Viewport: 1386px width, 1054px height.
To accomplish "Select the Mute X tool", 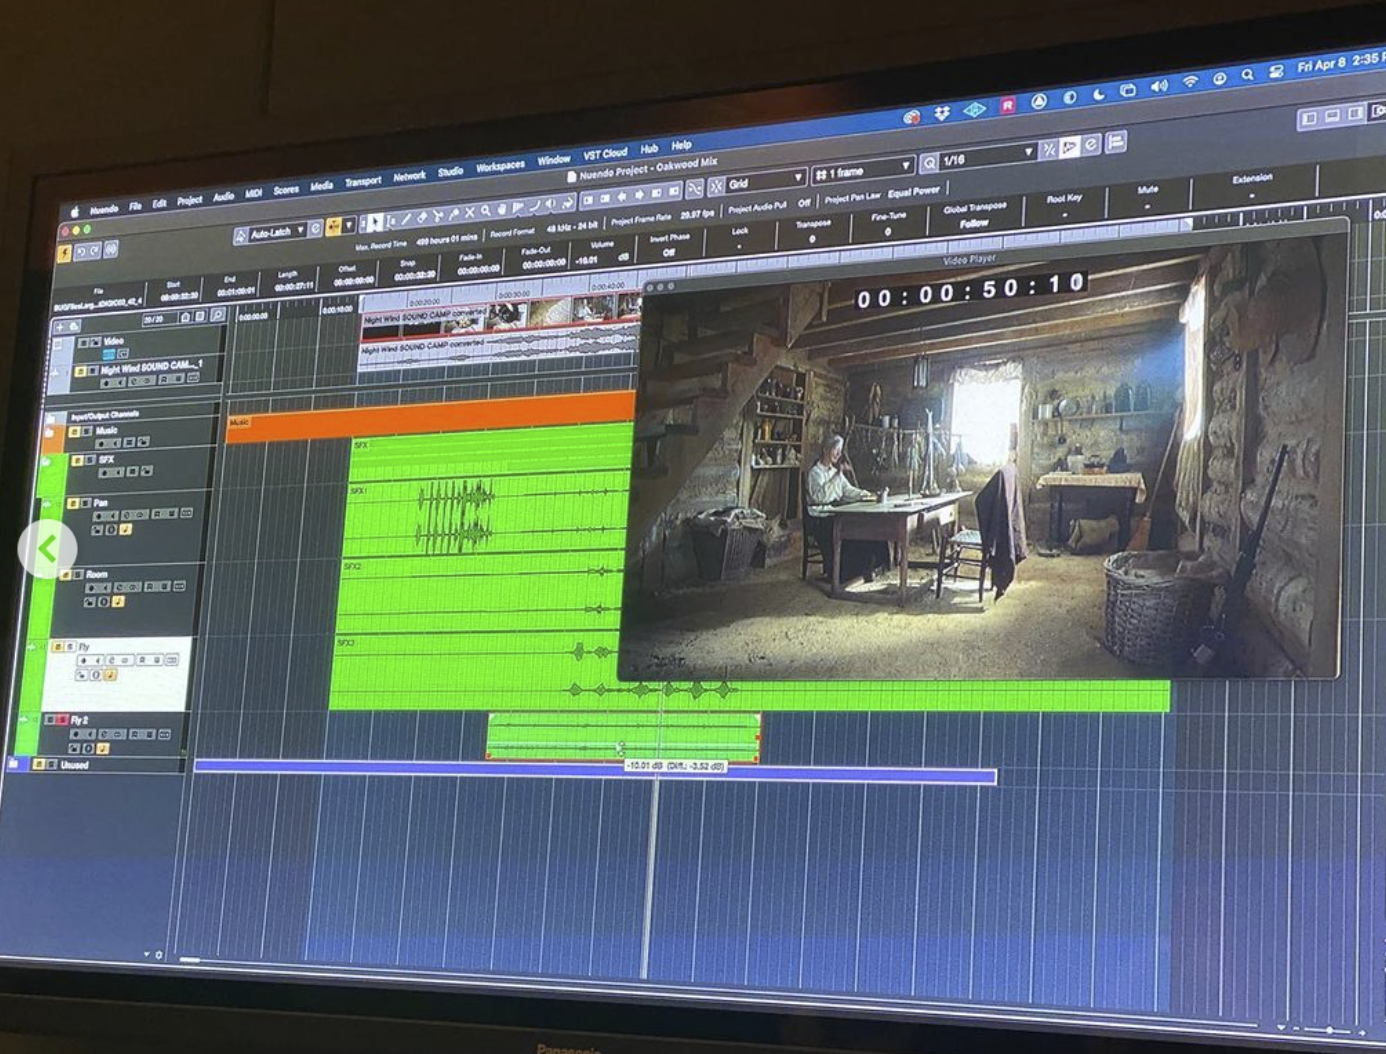I will coord(469,212).
